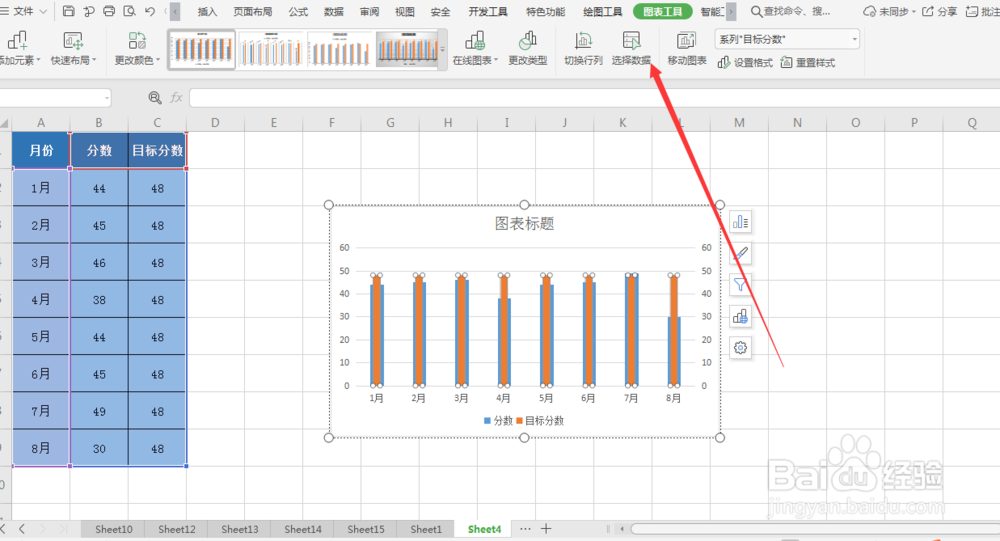Click the Print Preview icon
This screenshot has width=1000, height=541.
[x=129, y=11]
